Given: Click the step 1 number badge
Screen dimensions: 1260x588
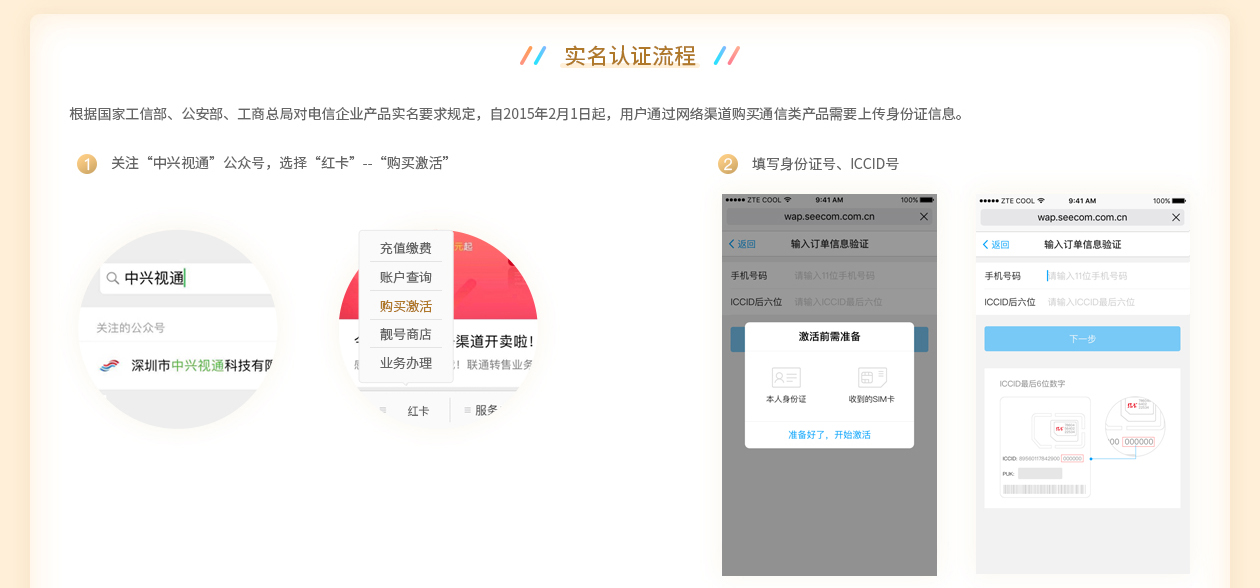Looking at the screenshot, I should [x=87, y=164].
